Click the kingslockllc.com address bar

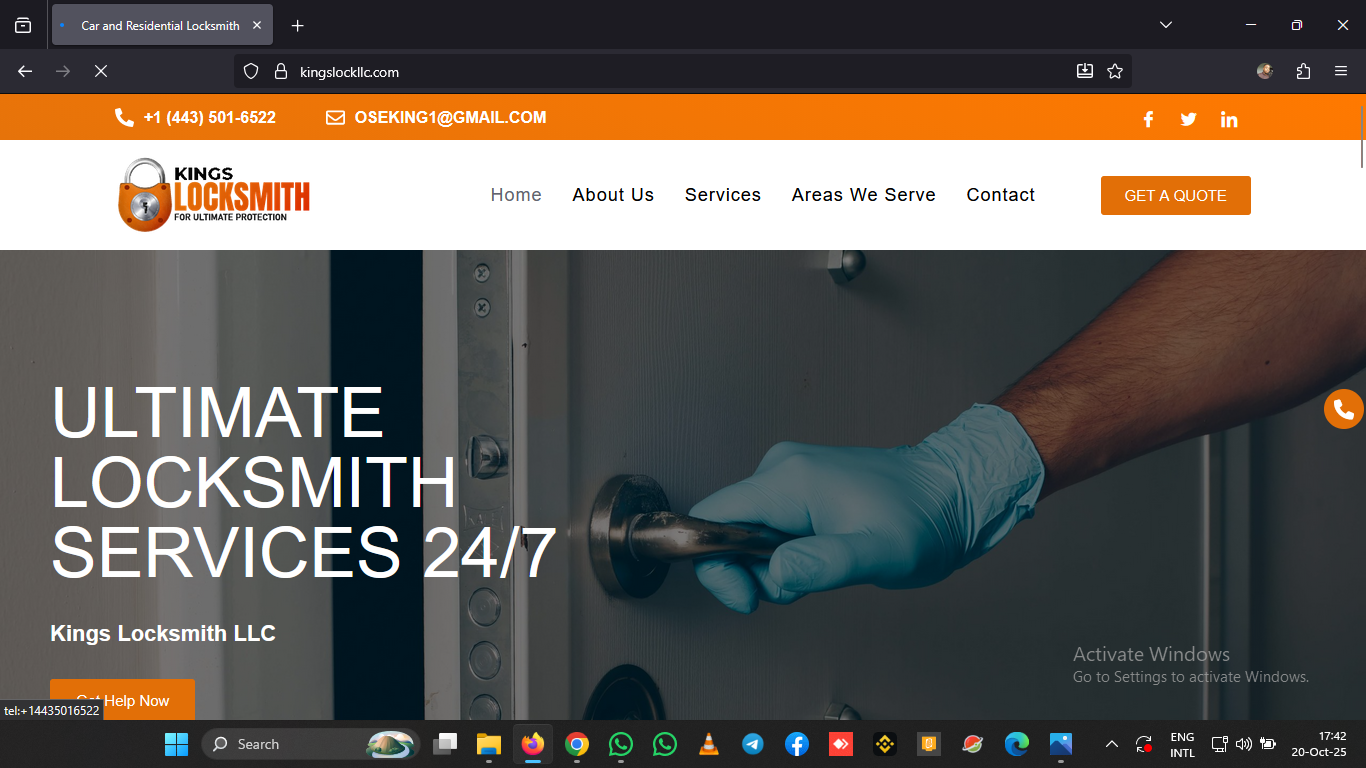pyautogui.click(x=660, y=71)
